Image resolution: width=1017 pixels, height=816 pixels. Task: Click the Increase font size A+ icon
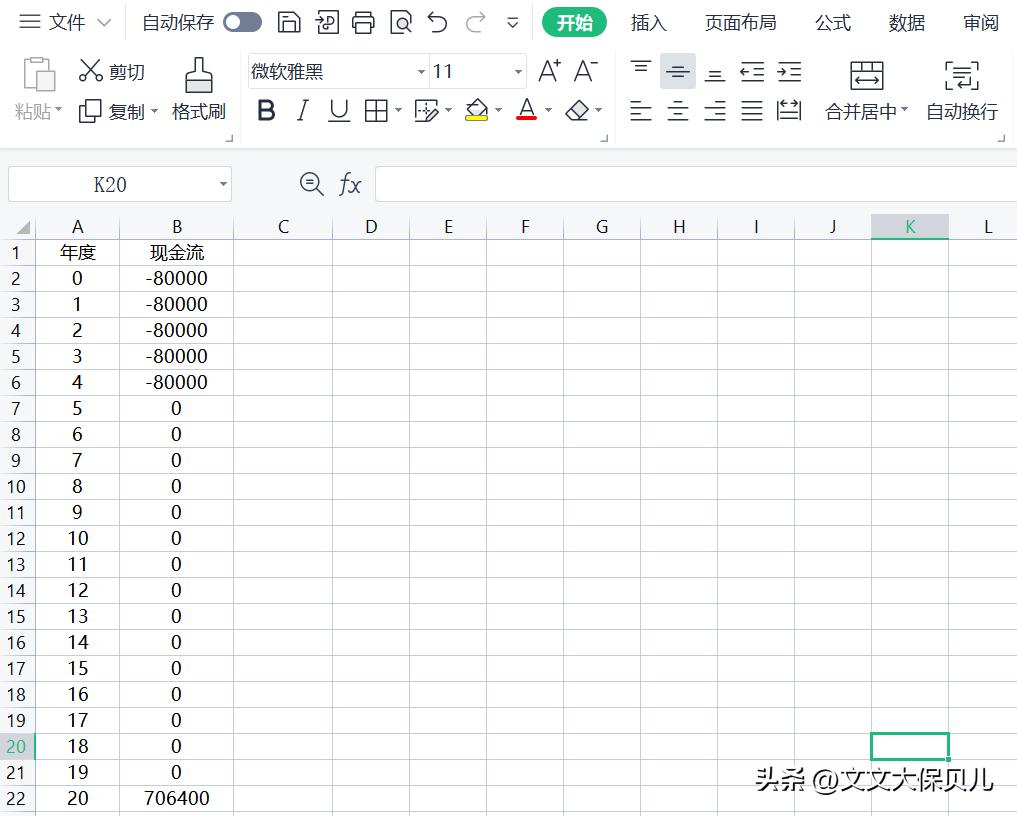pos(549,71)
